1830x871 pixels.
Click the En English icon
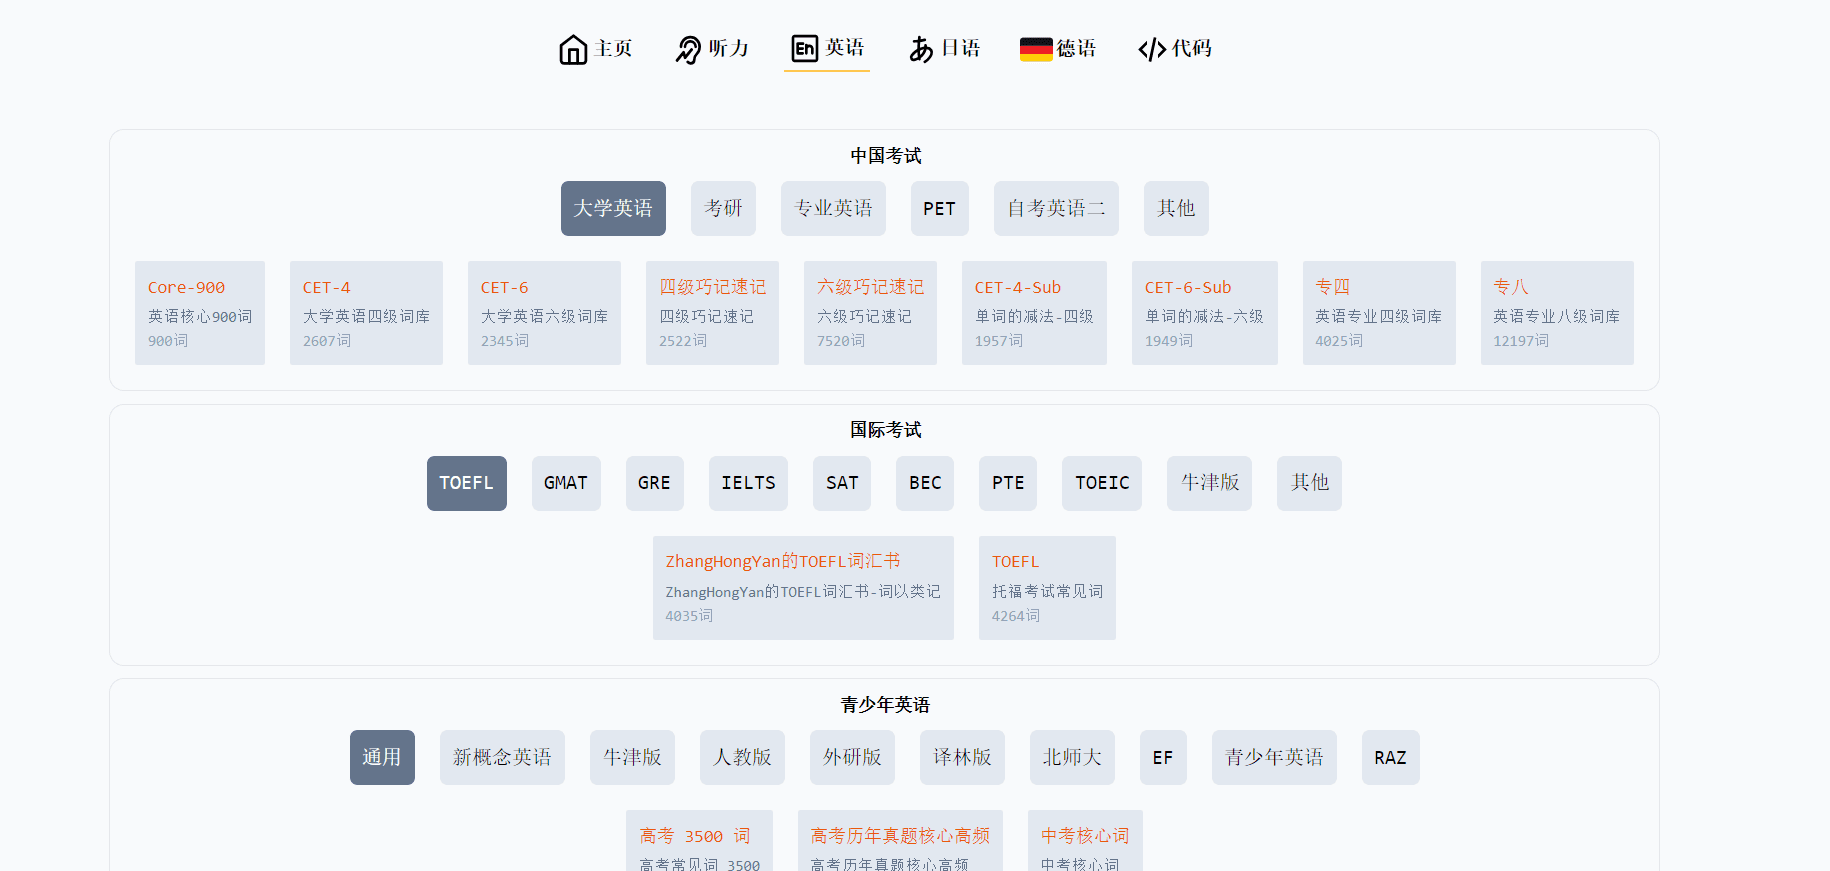(x=805, y=48)
